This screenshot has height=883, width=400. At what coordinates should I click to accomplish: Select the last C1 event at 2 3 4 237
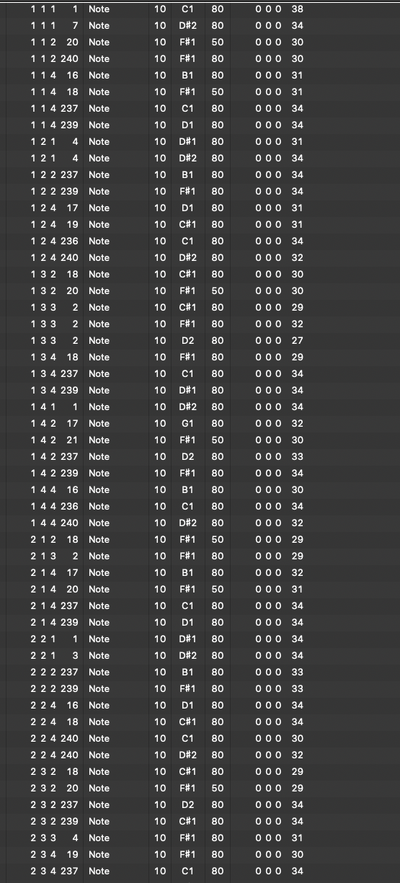coord(200,871)
